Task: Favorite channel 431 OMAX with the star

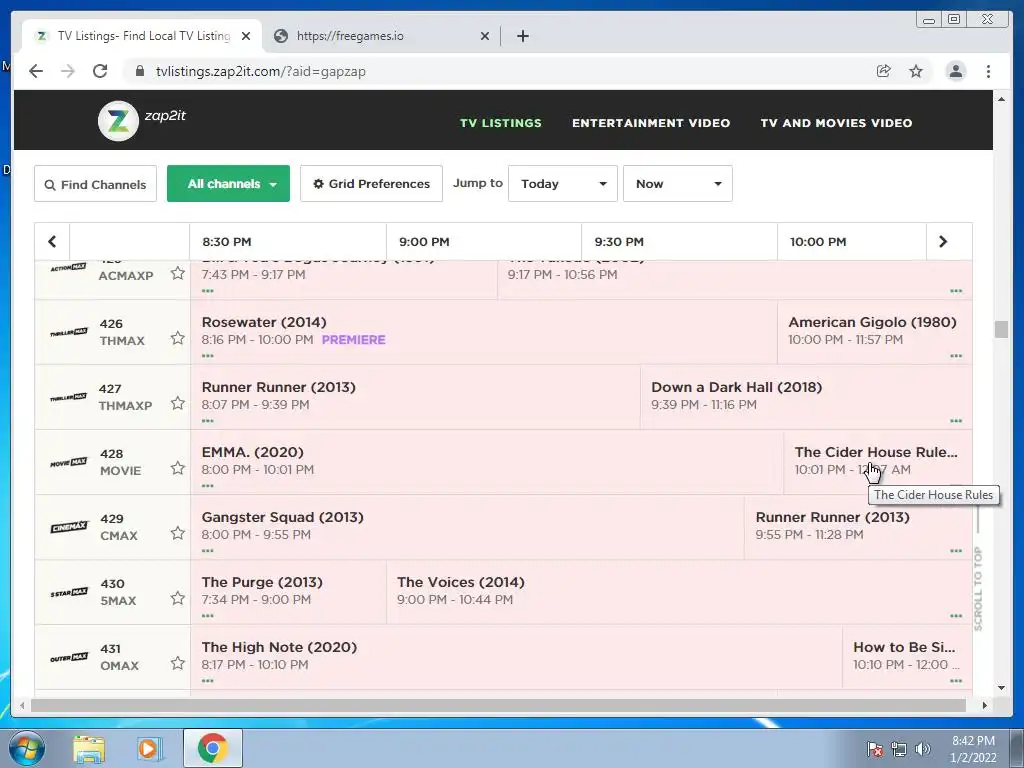Action: click(x=178, y=663)
